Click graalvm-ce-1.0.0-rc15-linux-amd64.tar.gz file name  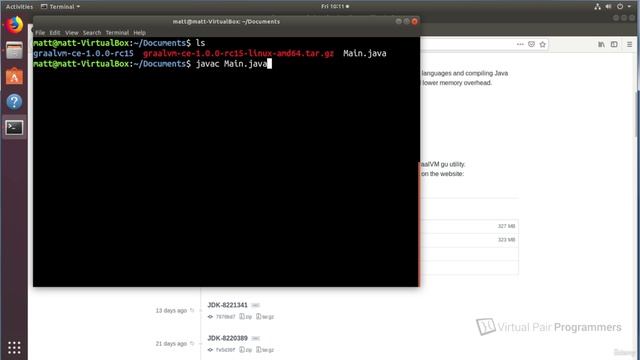(238, 53)
